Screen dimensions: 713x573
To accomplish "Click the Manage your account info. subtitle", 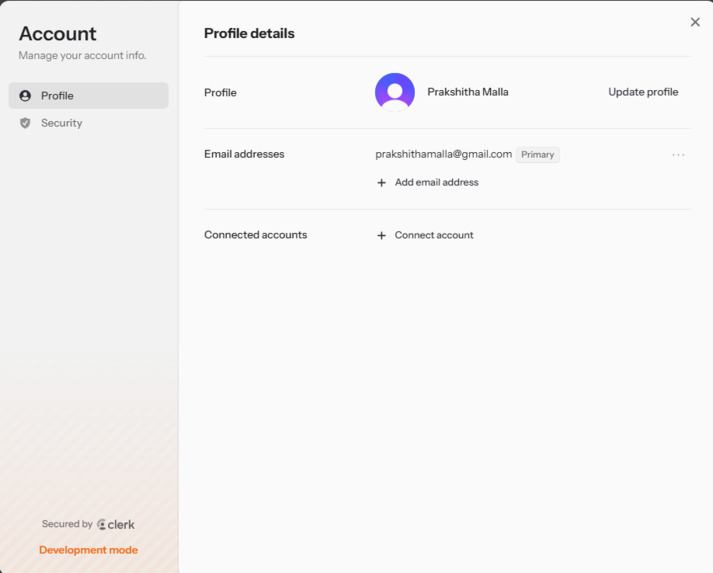I will (82, 55).
